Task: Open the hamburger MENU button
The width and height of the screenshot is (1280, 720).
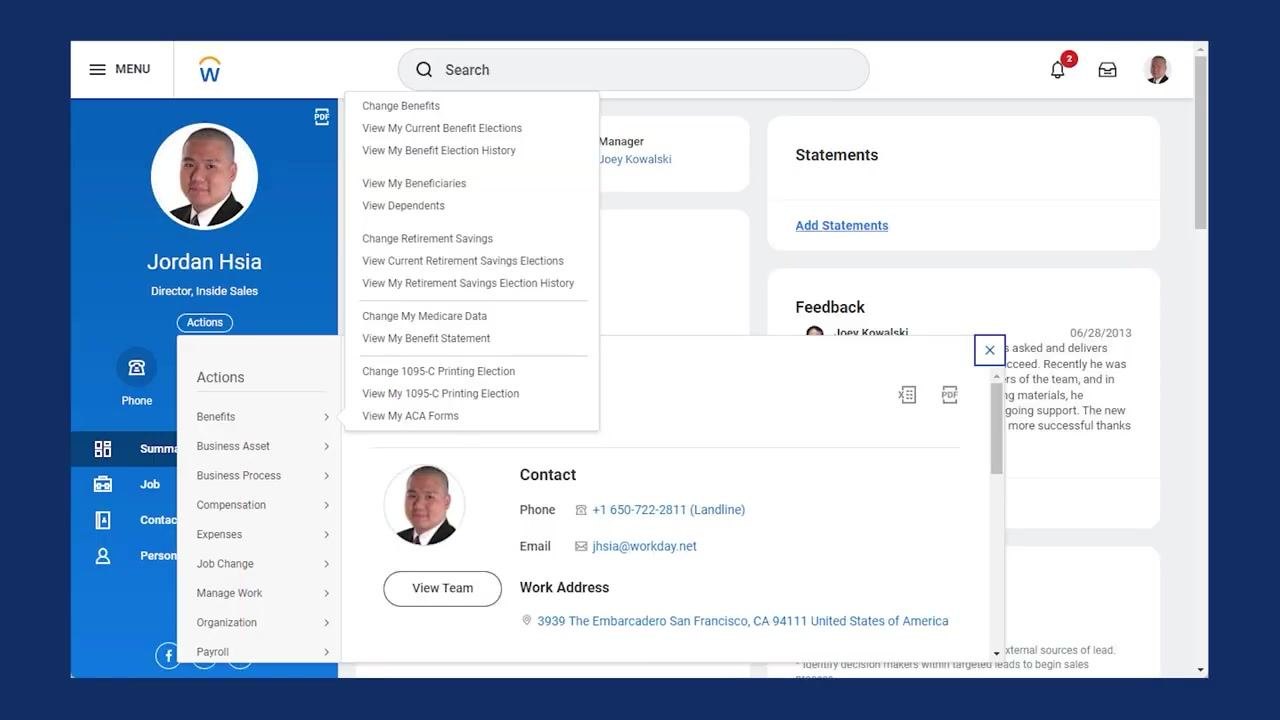Action: click(x=120, y=70)
